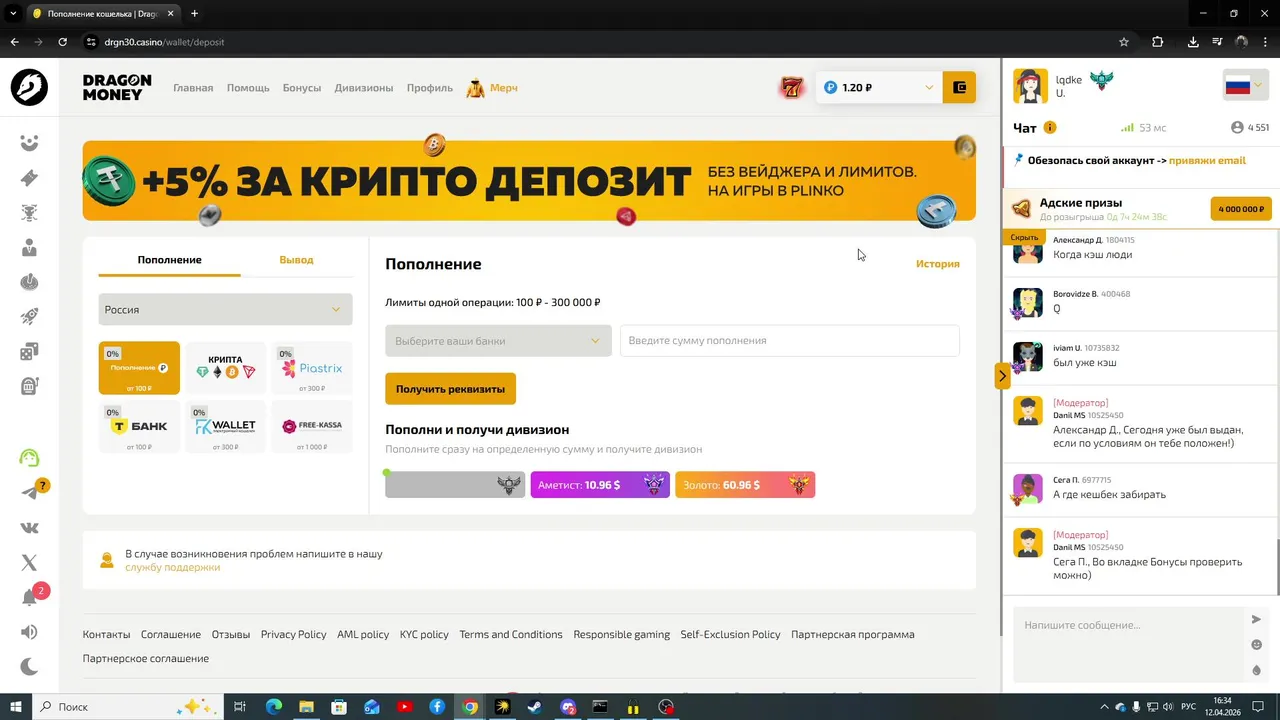
Task: Click the служба поддержки link
Action: point(172,567)
